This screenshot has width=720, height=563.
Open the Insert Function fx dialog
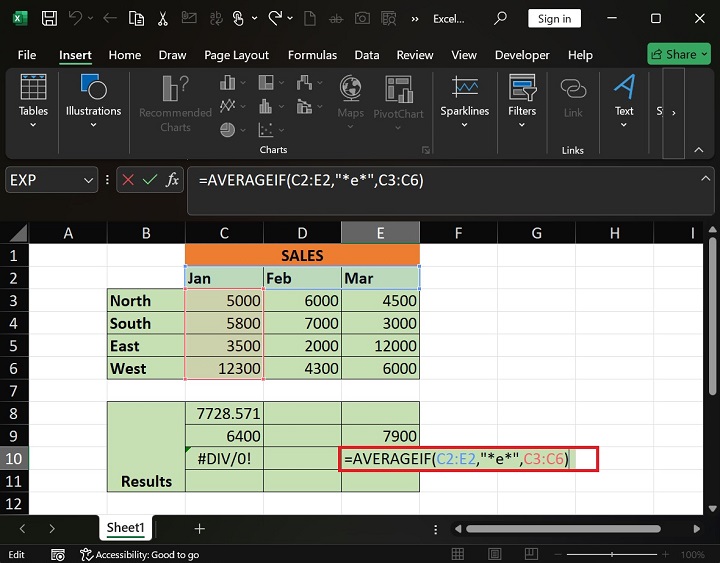point(172,180)
